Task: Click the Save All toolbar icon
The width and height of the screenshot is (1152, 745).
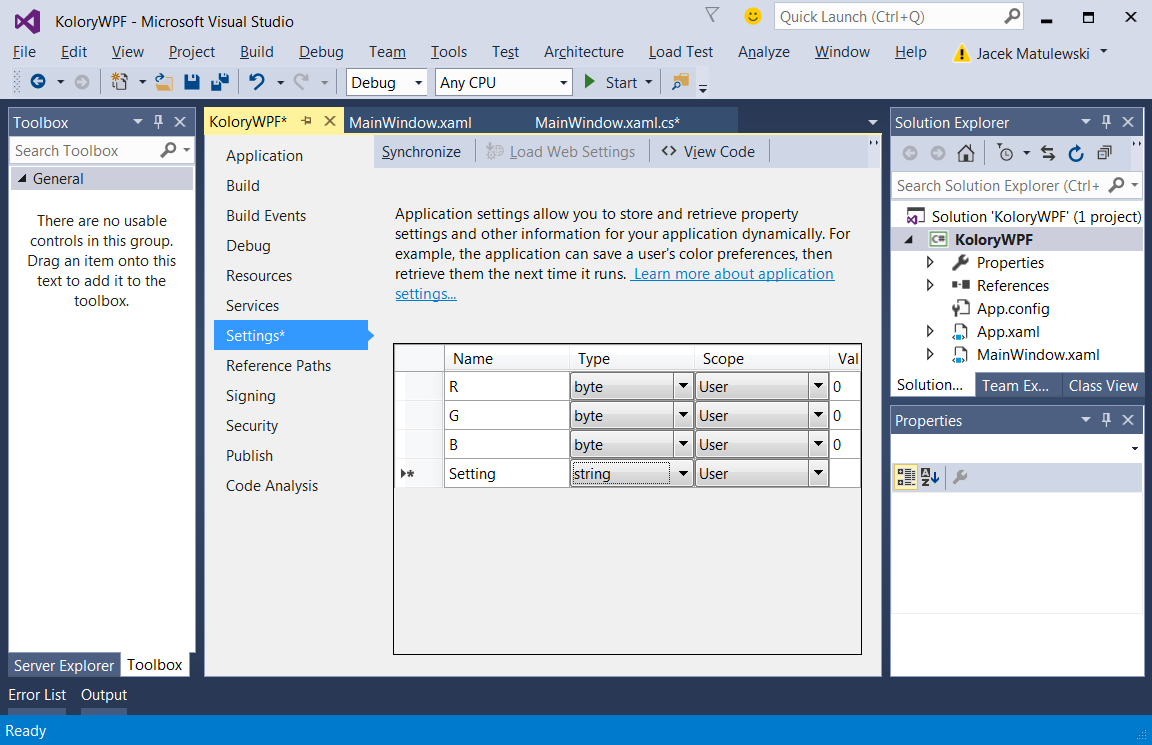Action: coord(220,82)
